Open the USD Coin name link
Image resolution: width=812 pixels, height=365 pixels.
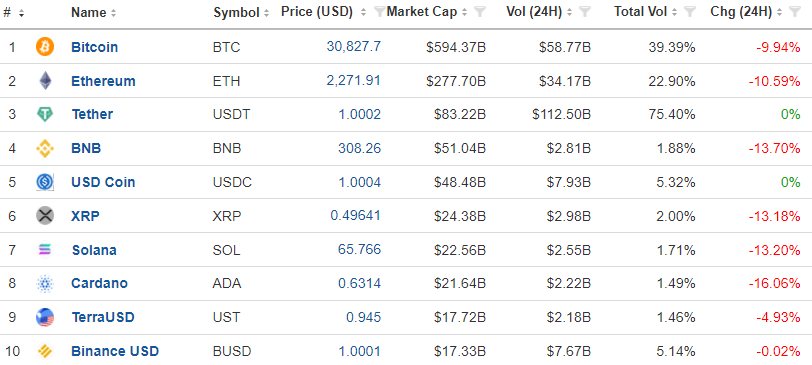(103, 182)
